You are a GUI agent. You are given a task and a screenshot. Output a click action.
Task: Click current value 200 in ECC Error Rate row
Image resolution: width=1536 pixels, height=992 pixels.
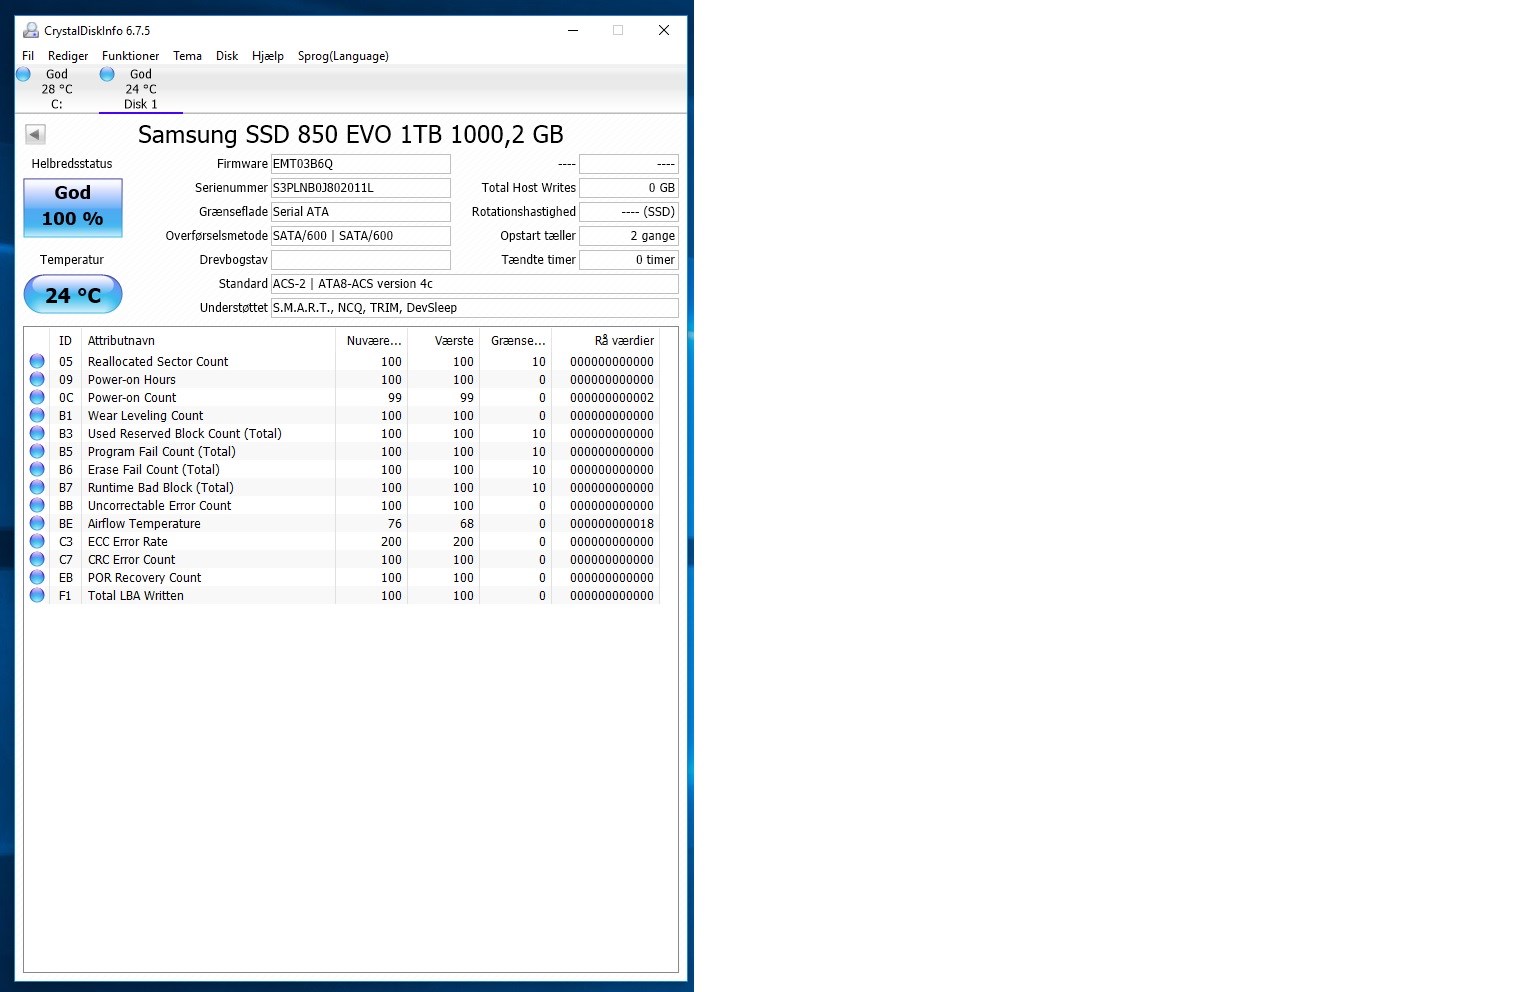pyautogui.click(x=391, y=542)
